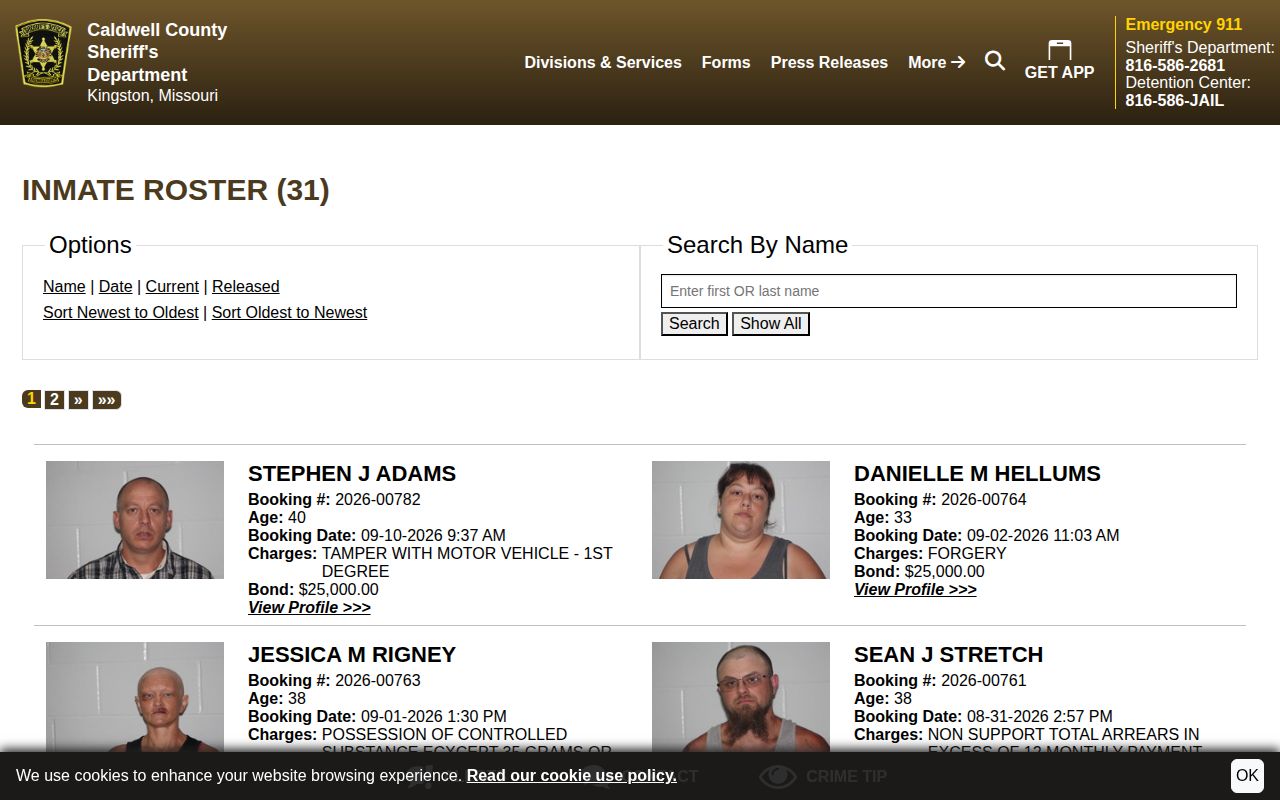1280x800 pixels.
Task: Click booking number 2026-00782
Action: (x=377, y=499)
